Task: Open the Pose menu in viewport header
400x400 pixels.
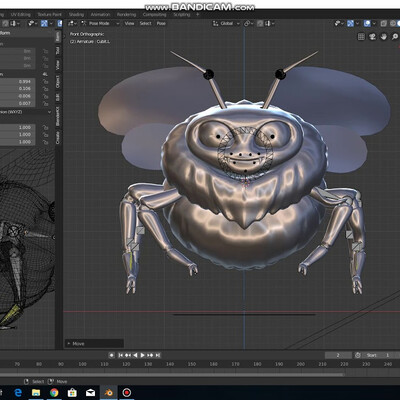Action: coord(161,23)
